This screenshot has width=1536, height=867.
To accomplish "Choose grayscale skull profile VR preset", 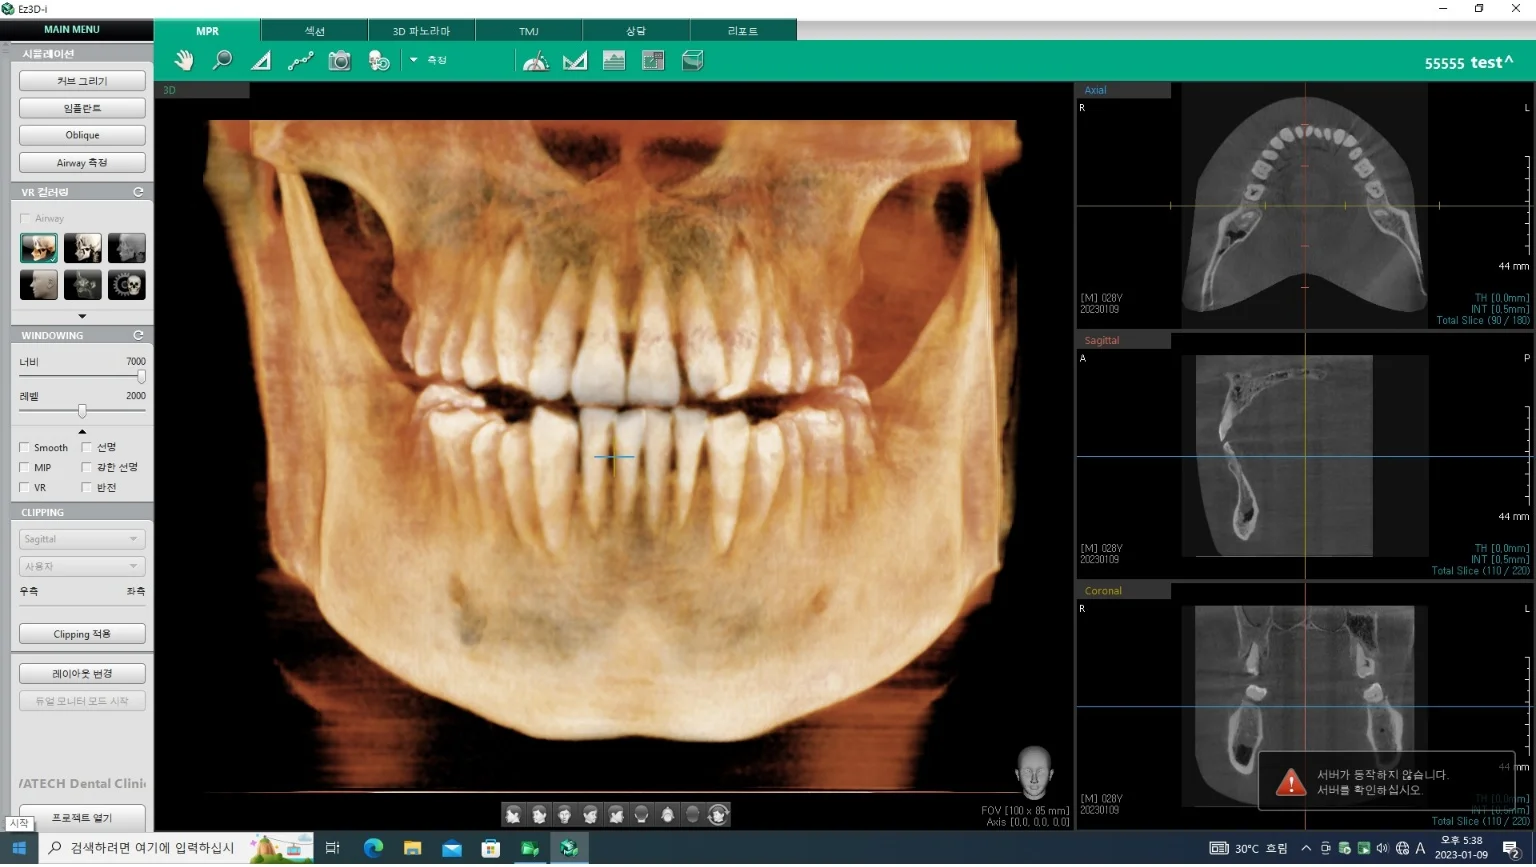I will 127,248.
